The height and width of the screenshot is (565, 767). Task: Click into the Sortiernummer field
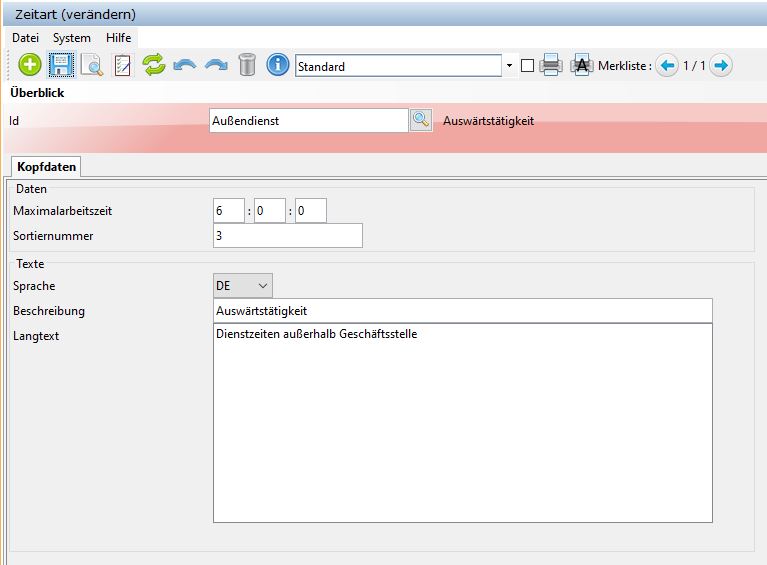pos(287,236)
